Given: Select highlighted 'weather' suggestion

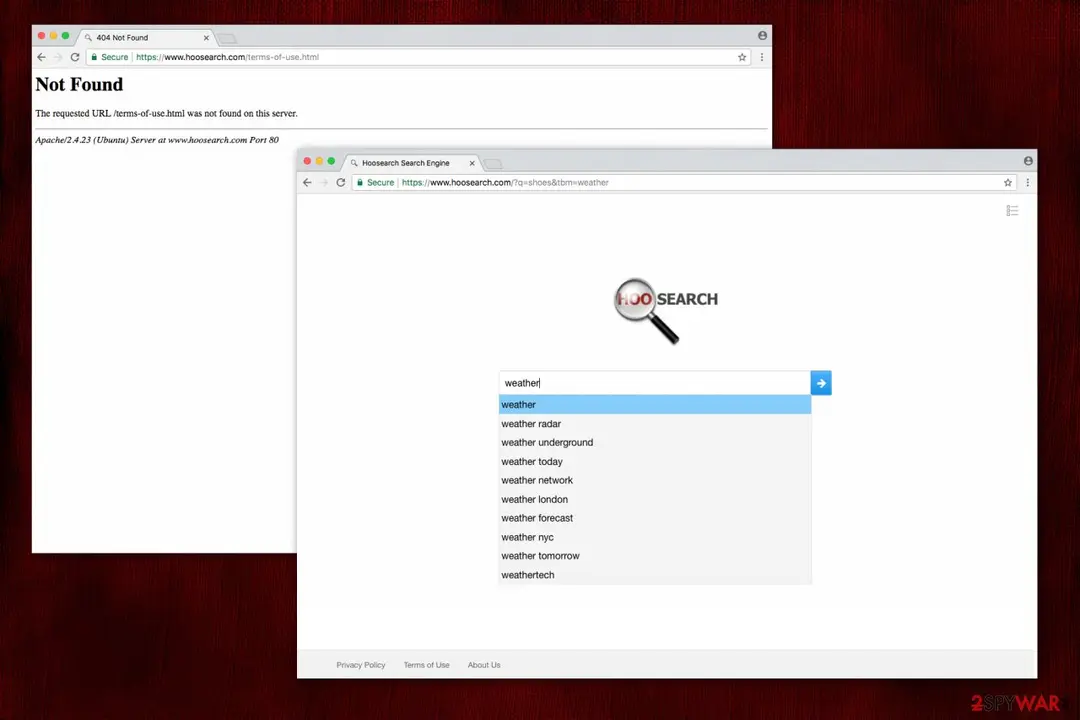Looking at the screenshot, I should pos(655,404).
